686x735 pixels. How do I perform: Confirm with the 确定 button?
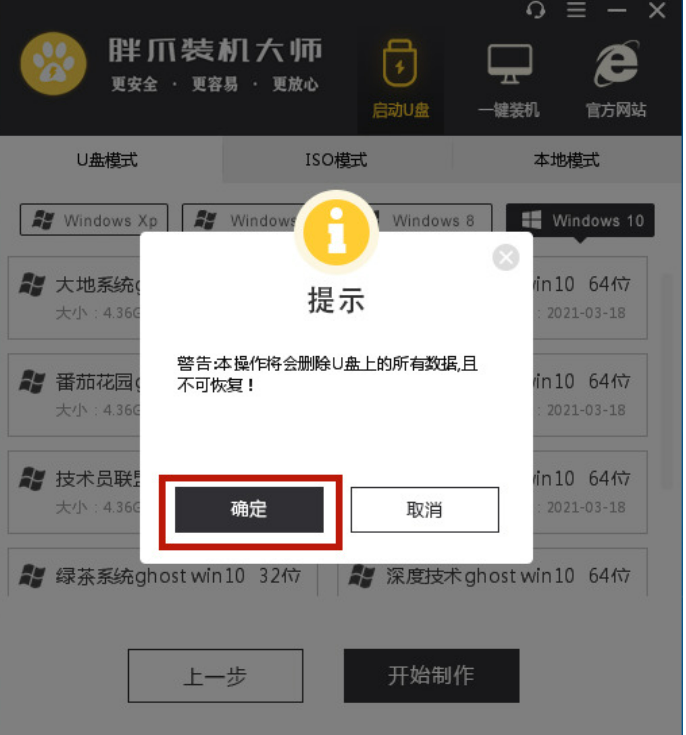coord(249,510)
